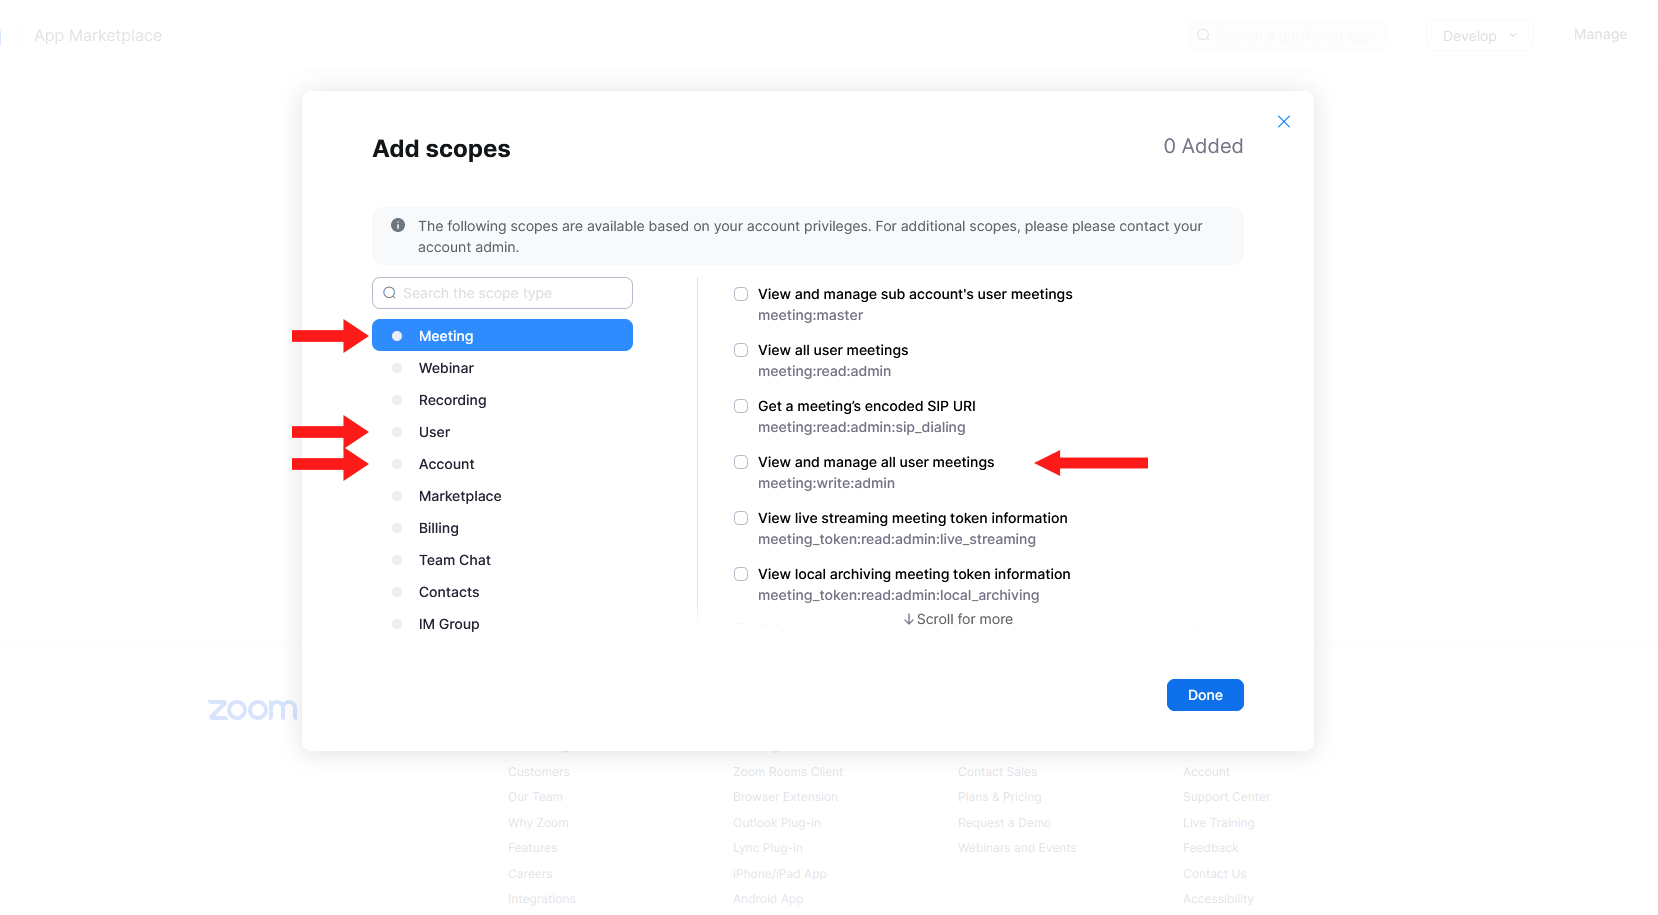
Task: Click the 0 Added counter
Action: pyautogui.click(x=1203, y=146)
